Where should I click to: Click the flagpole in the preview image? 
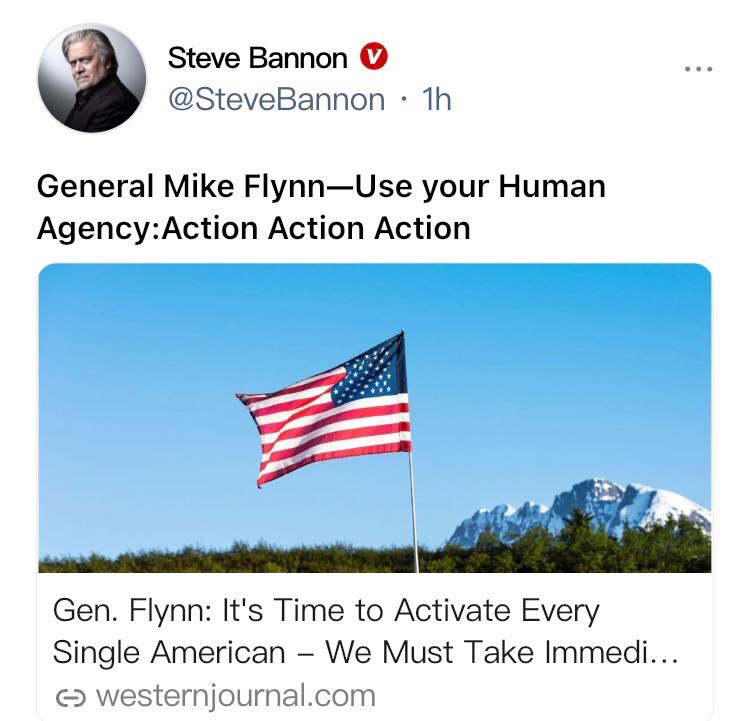point(413,512)
